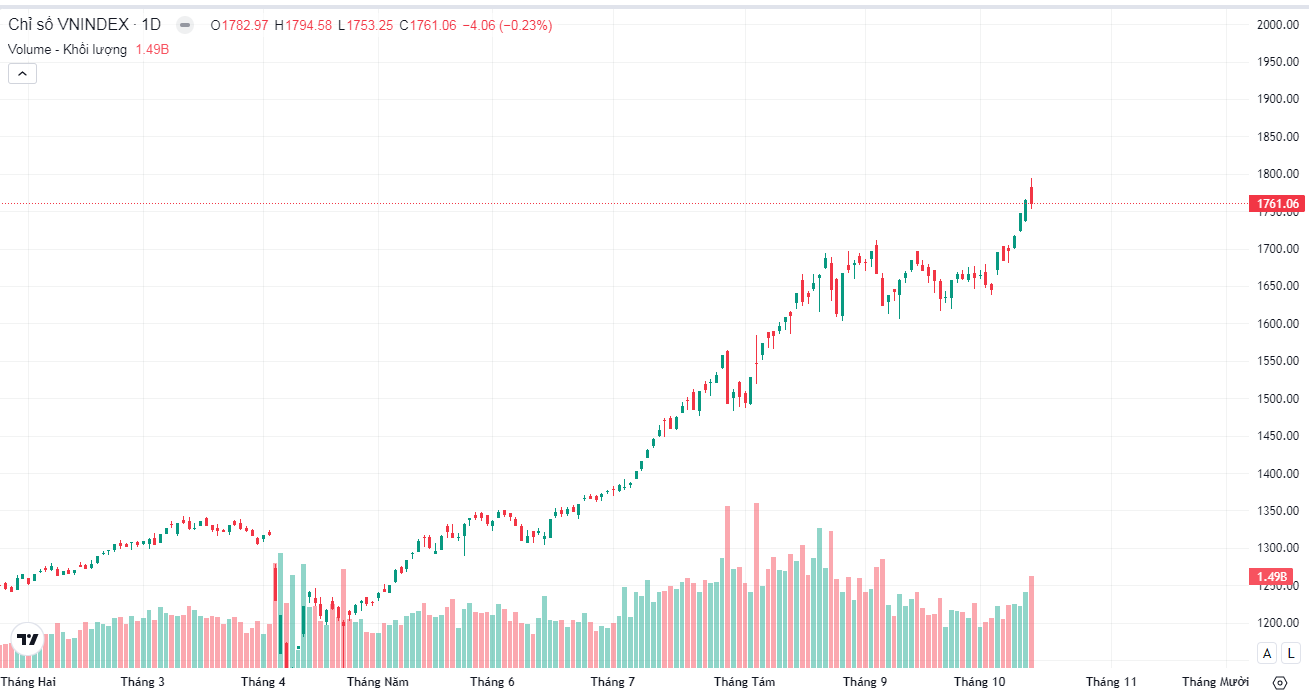The width and height of the screenshot is (1309, 693).
Task: Click the −4.06 (−0.23%) change value
Action: (507, 25)
